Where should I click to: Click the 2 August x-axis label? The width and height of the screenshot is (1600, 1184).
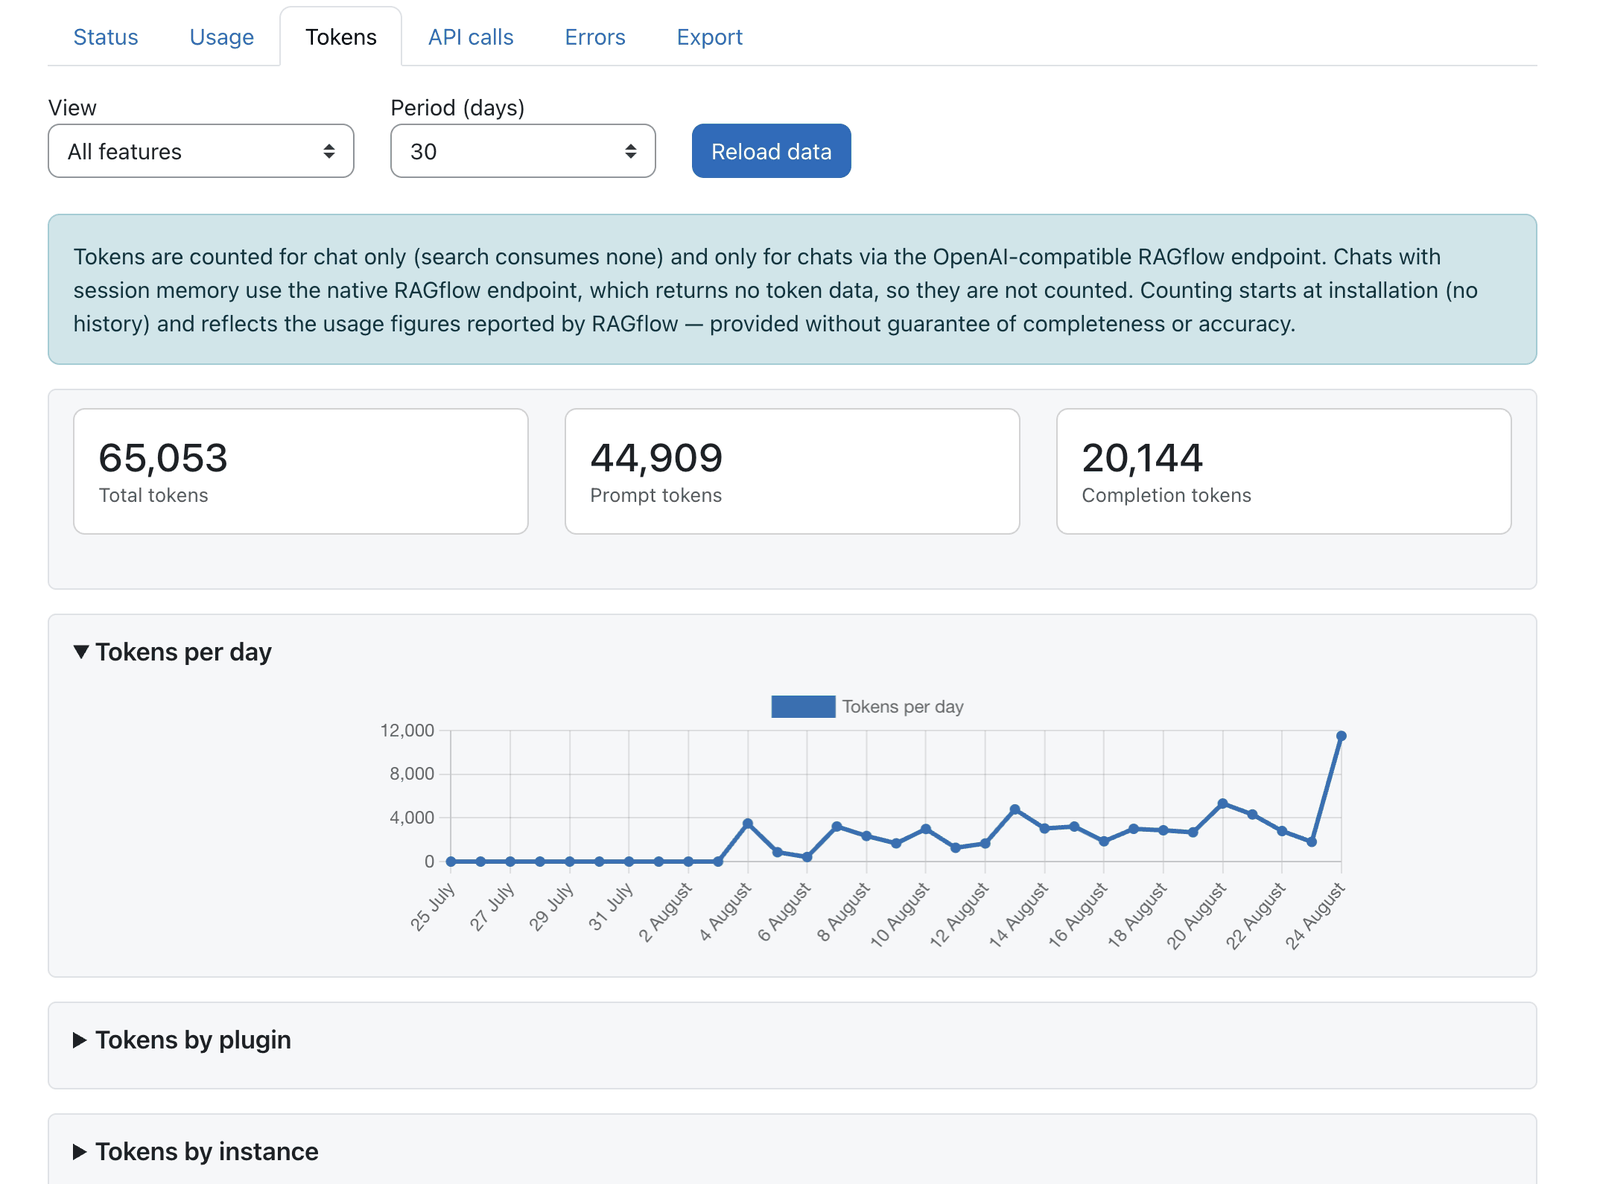click(x=666, y=912)
